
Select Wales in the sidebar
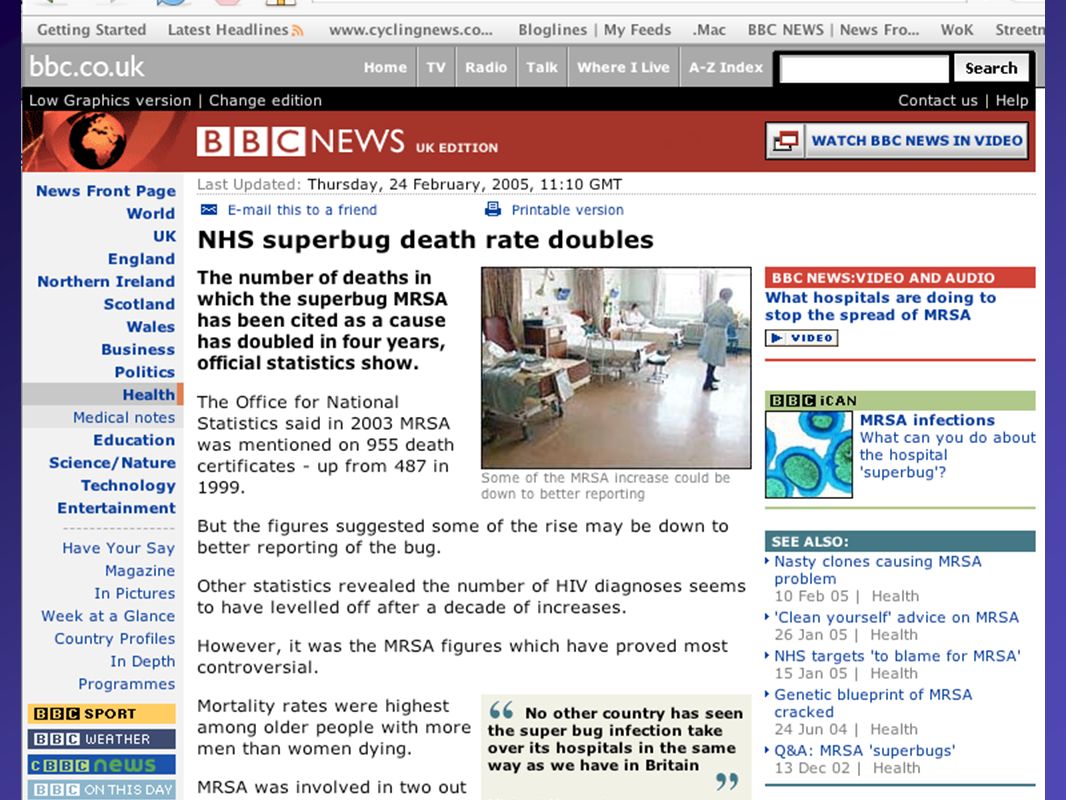pyautogui.click(x=151, y=327)
